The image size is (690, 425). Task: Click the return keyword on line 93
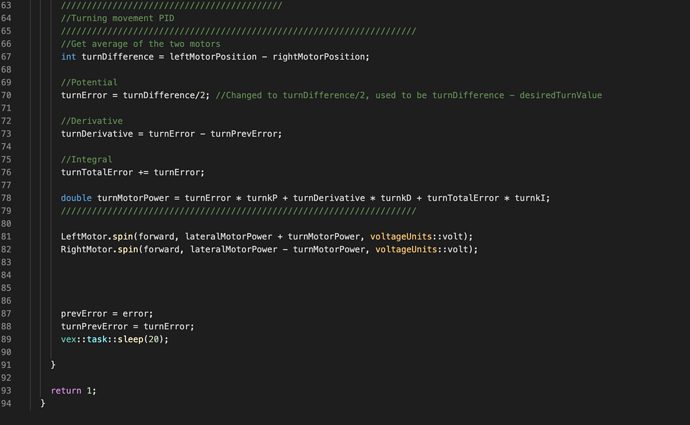66,391
